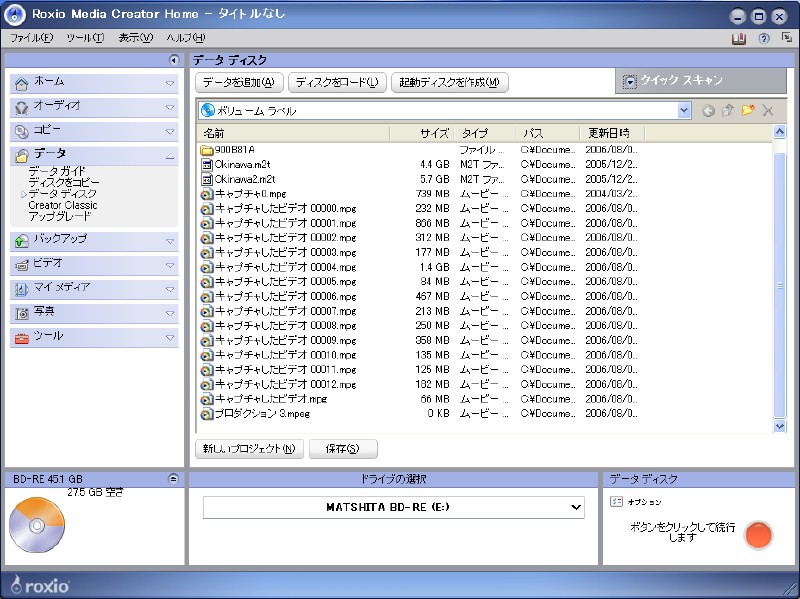Select the Okinawa.m2t file row

[x=242, y=164]
